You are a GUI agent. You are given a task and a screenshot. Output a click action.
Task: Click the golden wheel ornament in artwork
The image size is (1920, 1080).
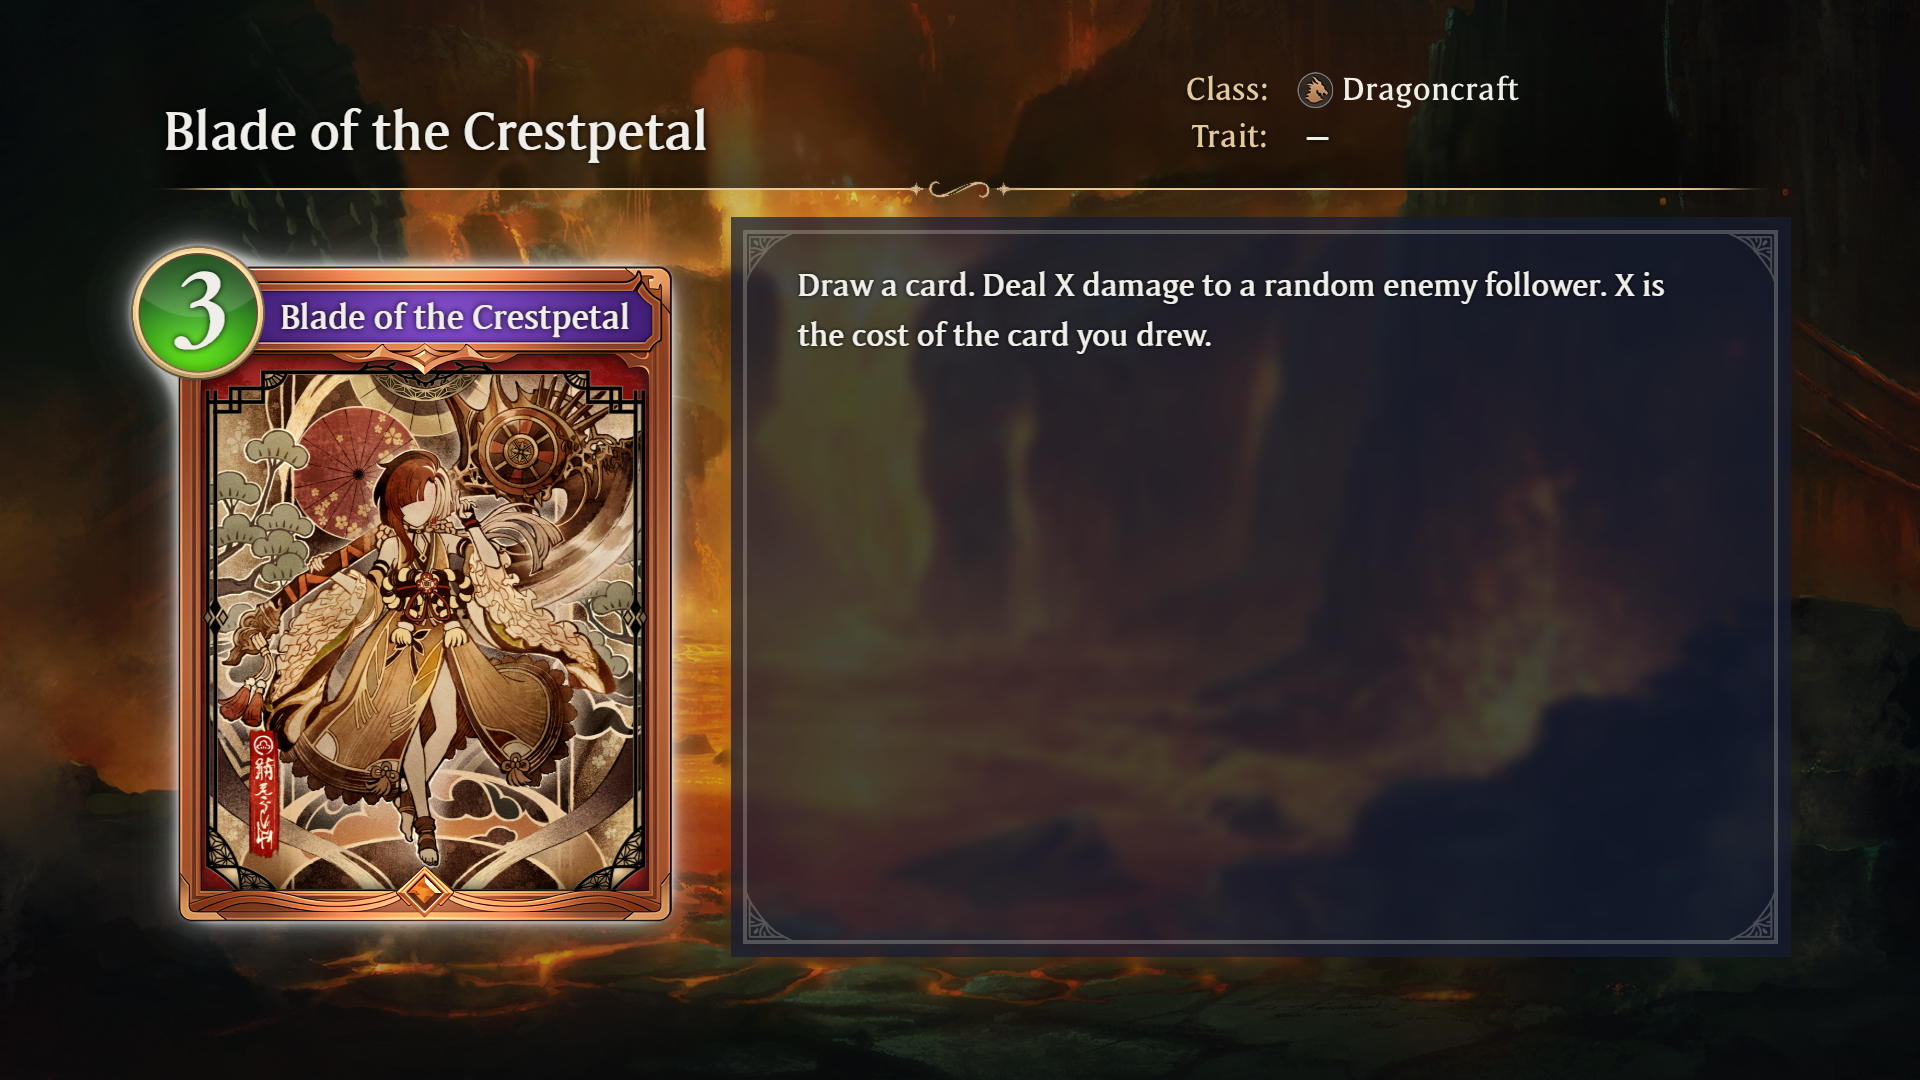[x=519, y=449]
